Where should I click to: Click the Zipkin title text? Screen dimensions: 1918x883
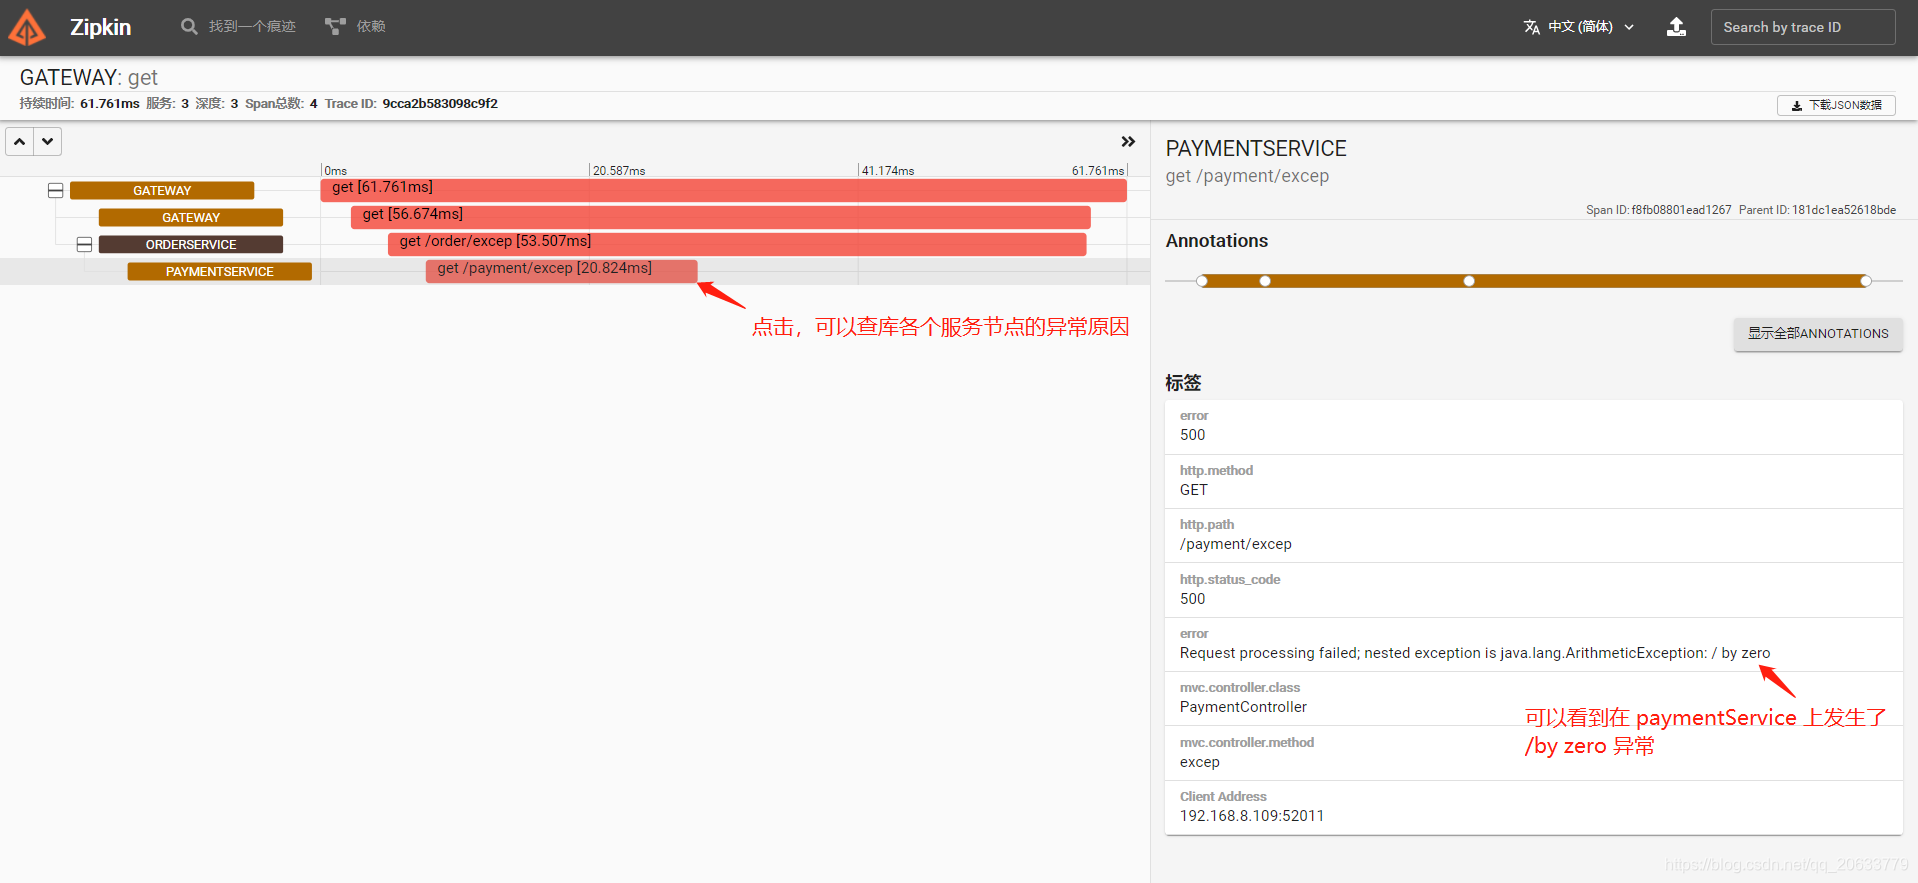click(x=100, y=27)
